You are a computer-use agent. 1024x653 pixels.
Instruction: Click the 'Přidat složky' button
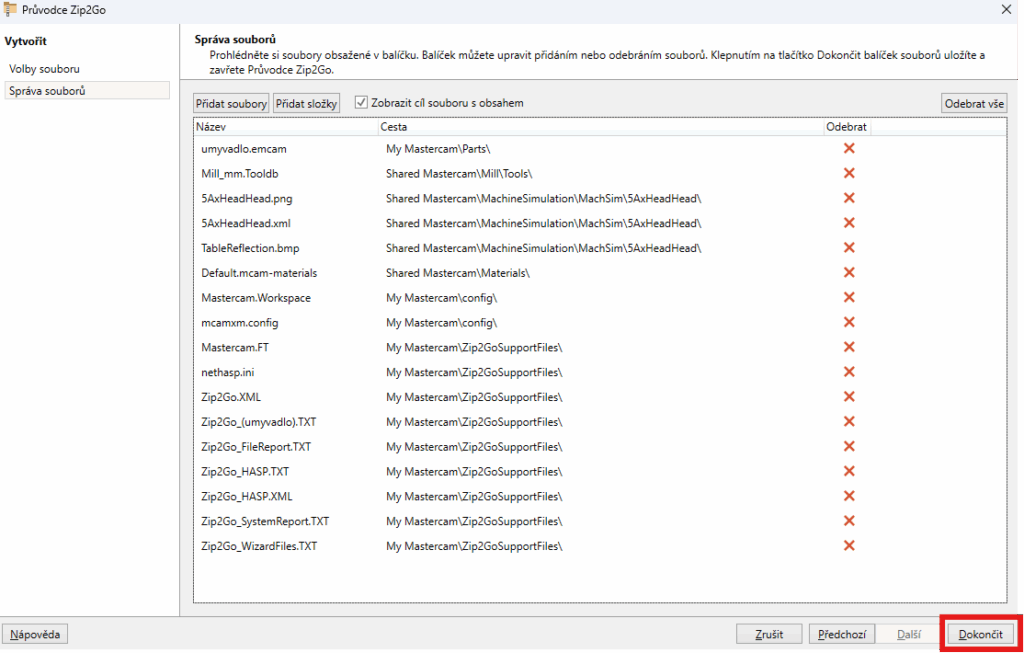[x=307, y=104]
